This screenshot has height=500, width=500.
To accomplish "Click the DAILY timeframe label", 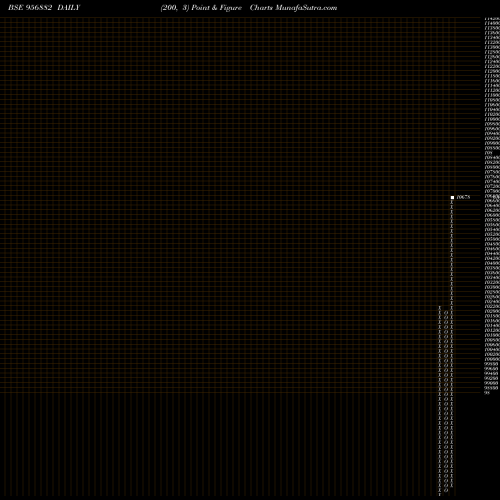I will (x=69, y=8).
